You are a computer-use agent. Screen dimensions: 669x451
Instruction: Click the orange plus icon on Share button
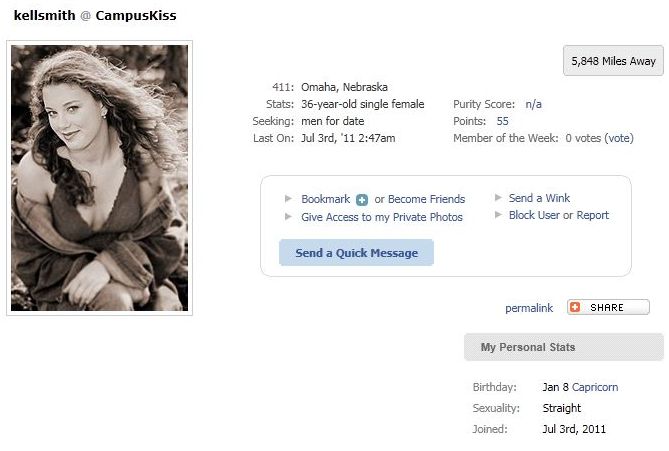(575, 307)
